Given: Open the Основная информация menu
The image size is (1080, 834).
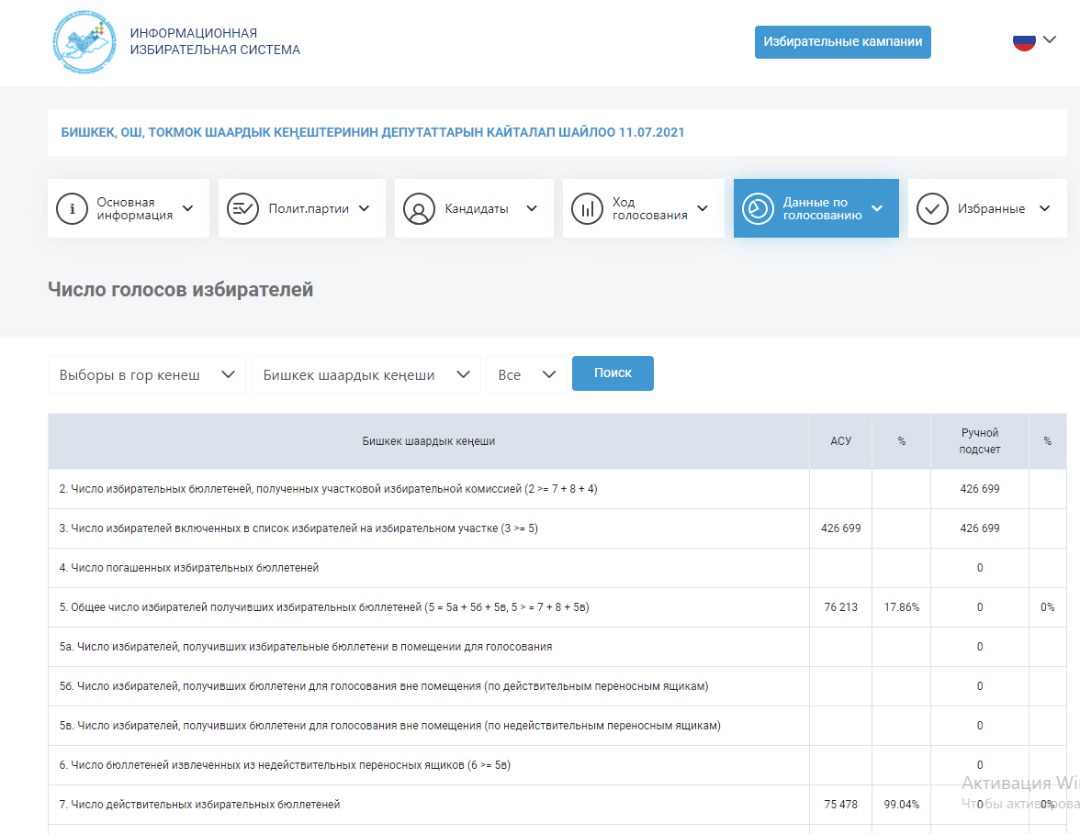Looking at the screenshot, I should [x=128, y=209].
